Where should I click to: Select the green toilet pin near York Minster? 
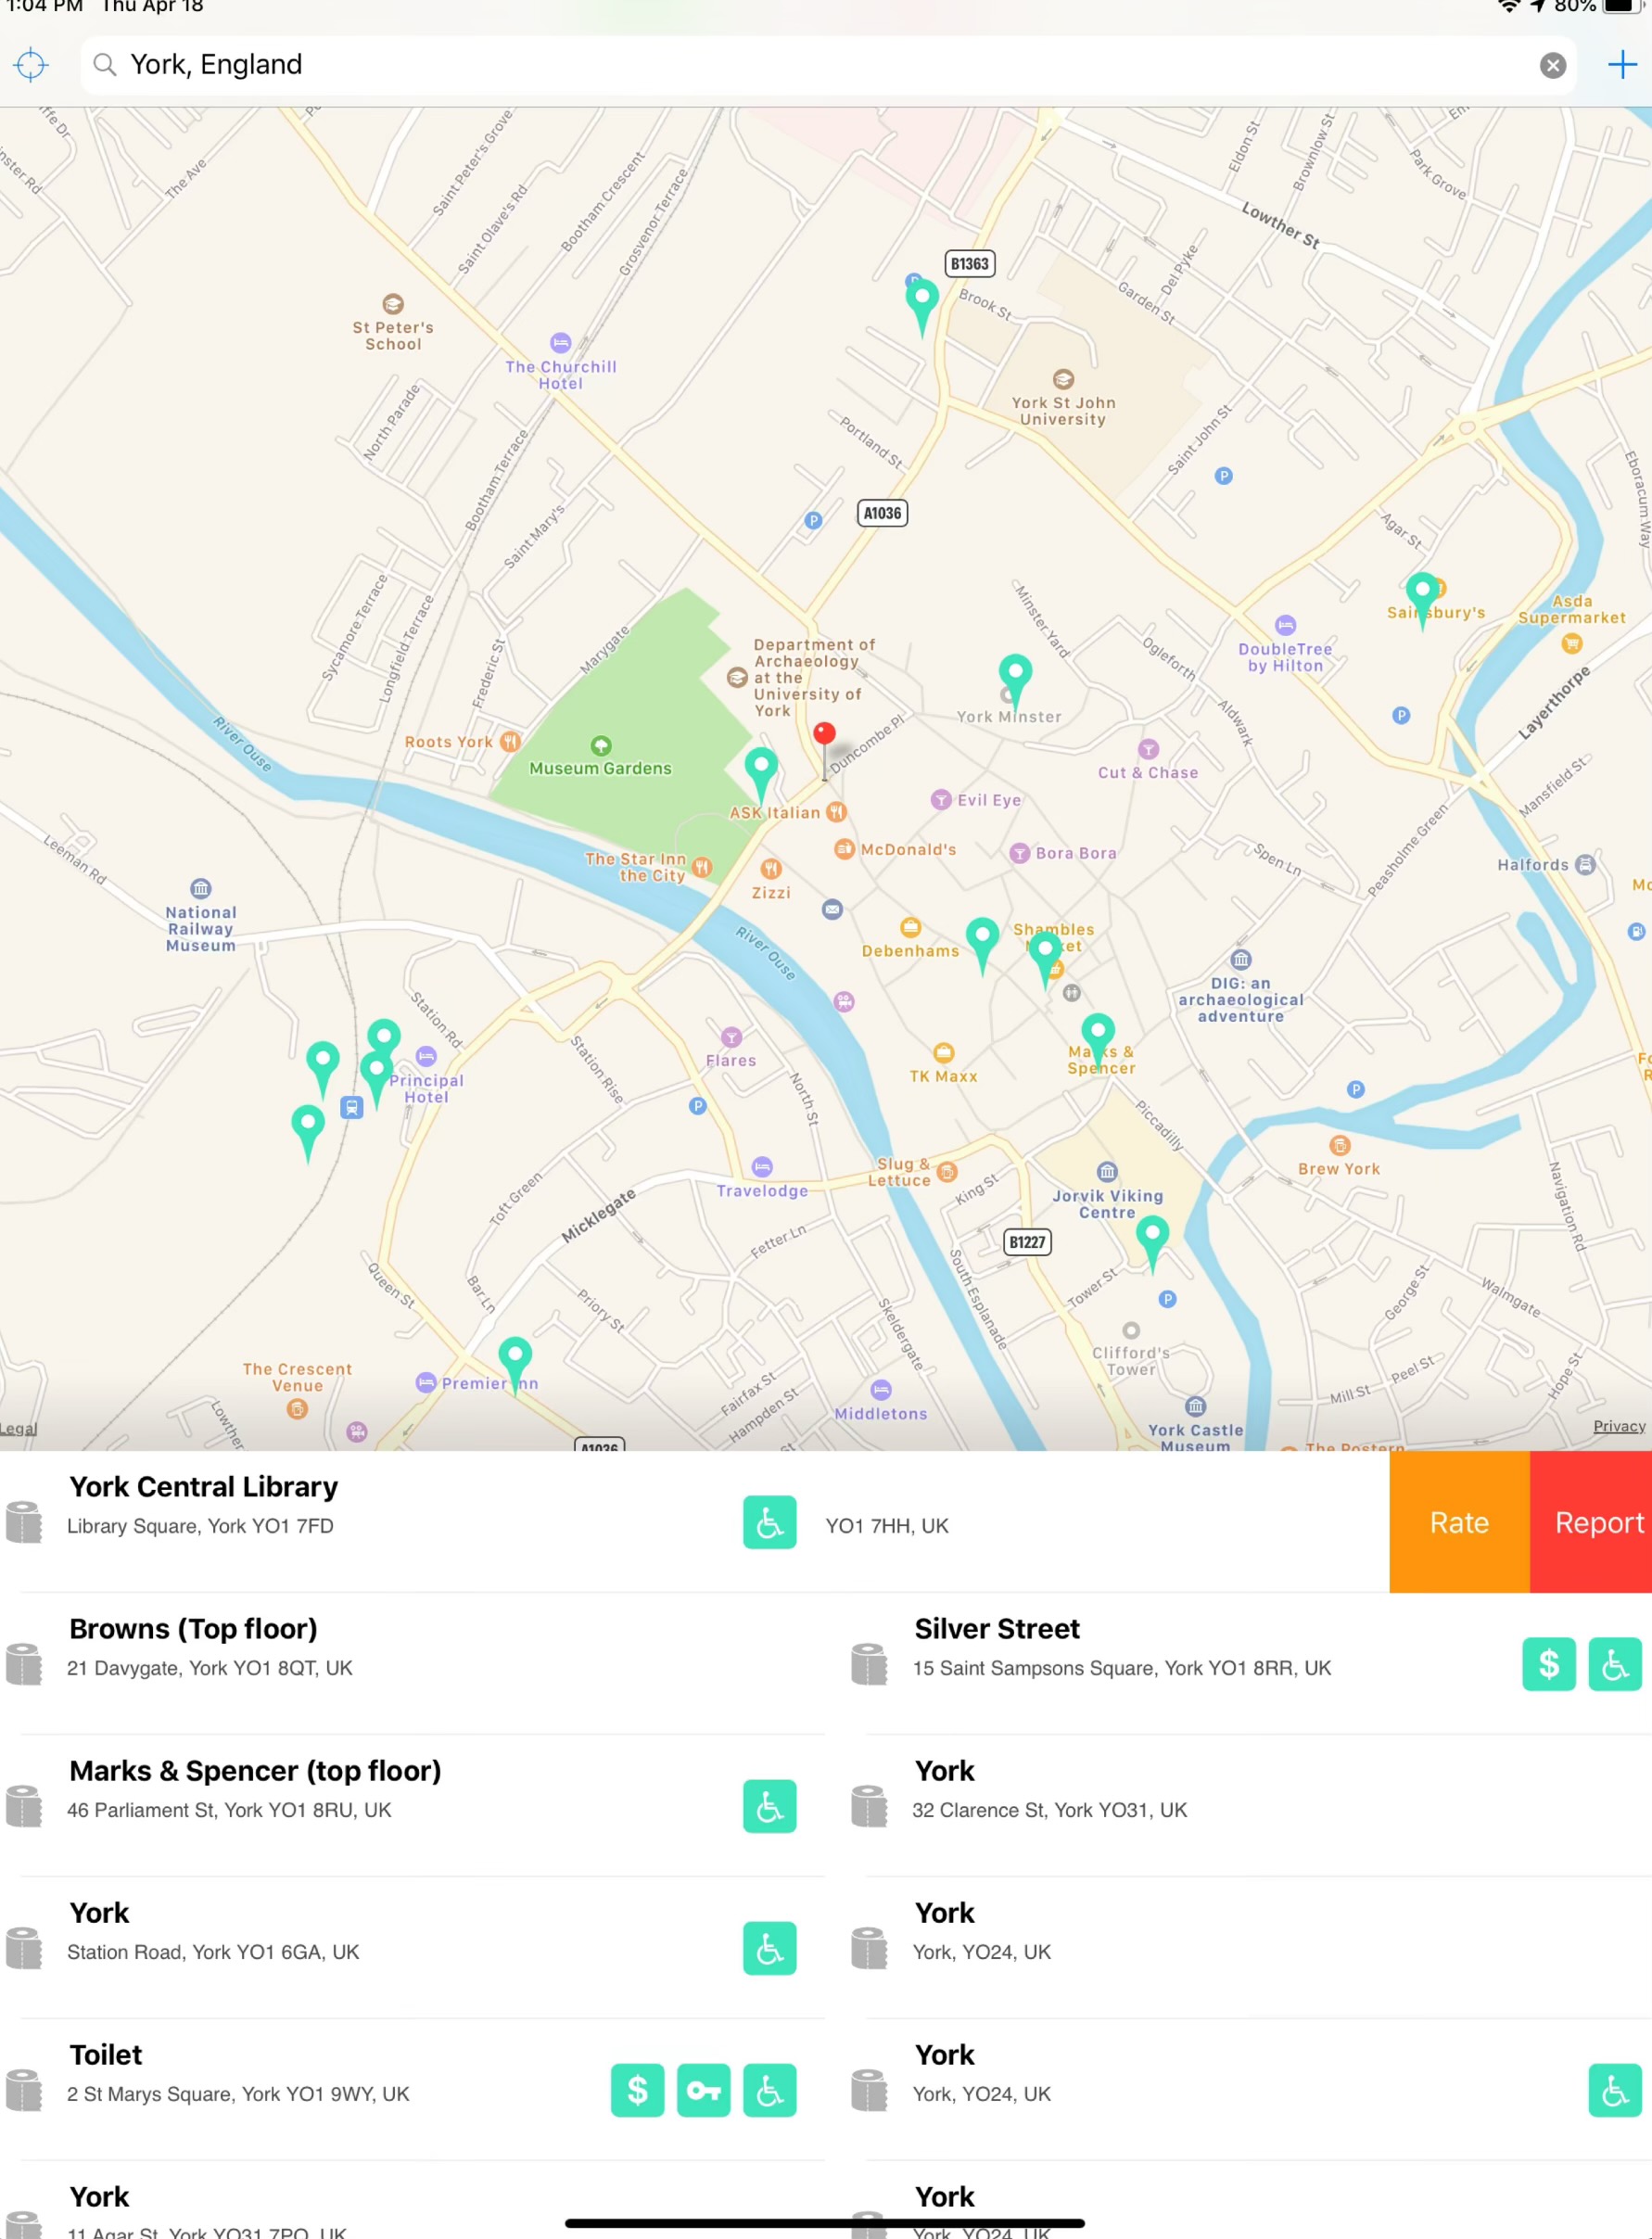(x=1015, y=673)
